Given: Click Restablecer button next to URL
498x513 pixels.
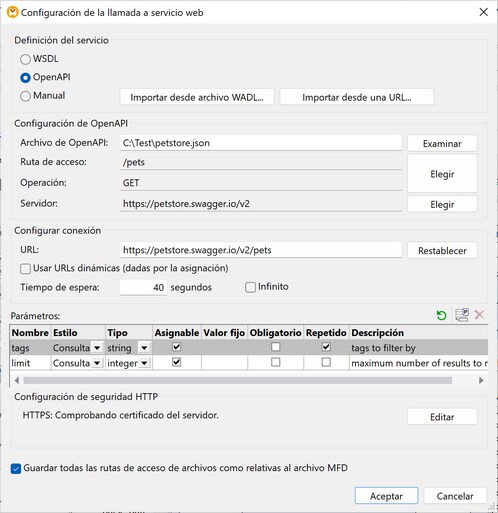Looking at the screenshot, I should [x=442, y=251].
